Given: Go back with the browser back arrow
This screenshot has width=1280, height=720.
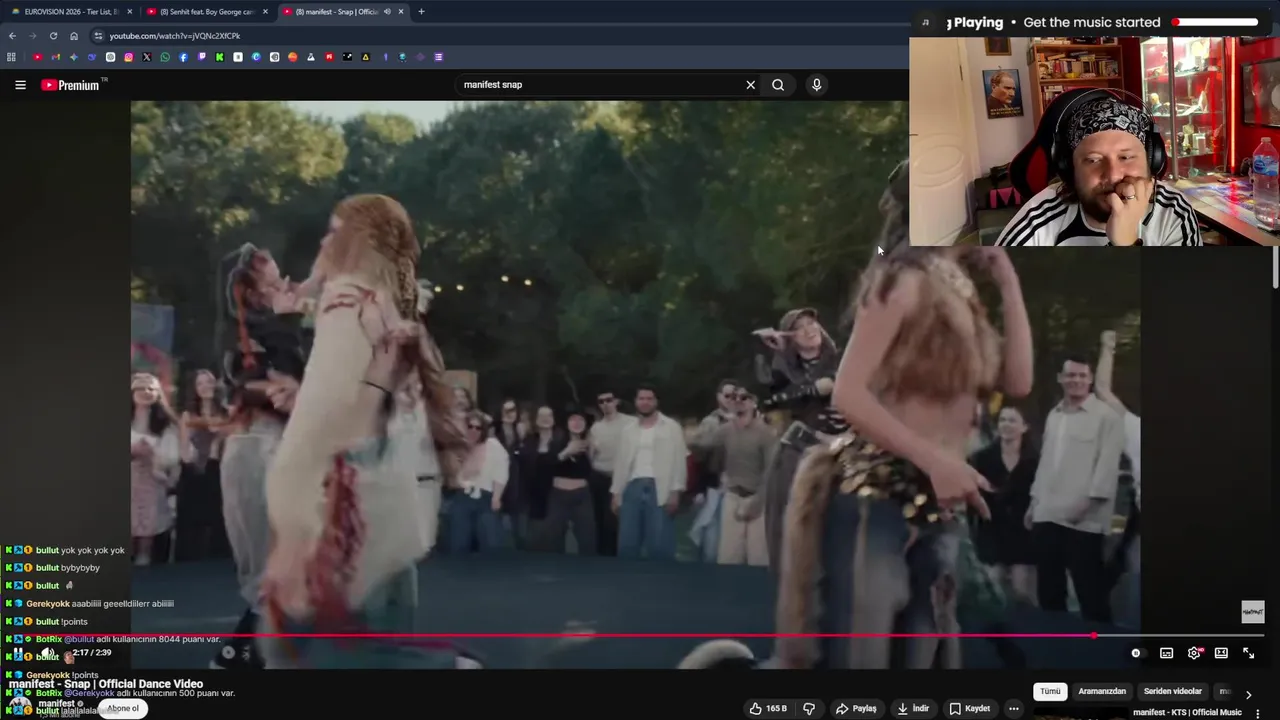Looking at the screenshot, I should point(12,36).
